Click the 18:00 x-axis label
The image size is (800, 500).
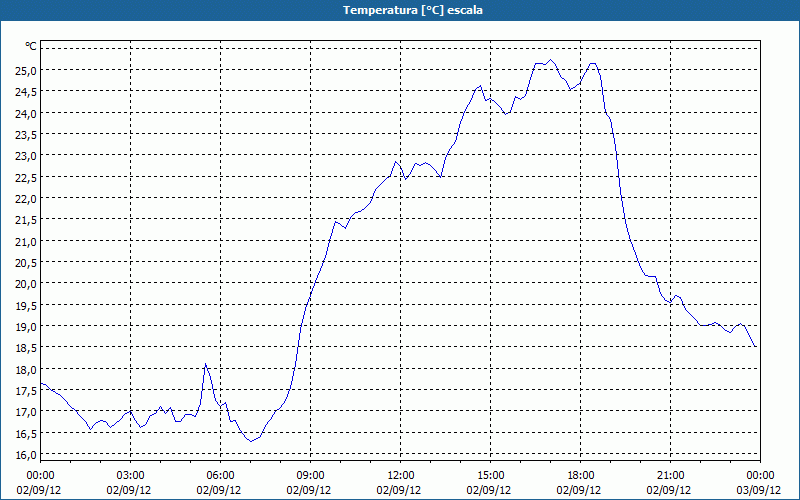580,476
